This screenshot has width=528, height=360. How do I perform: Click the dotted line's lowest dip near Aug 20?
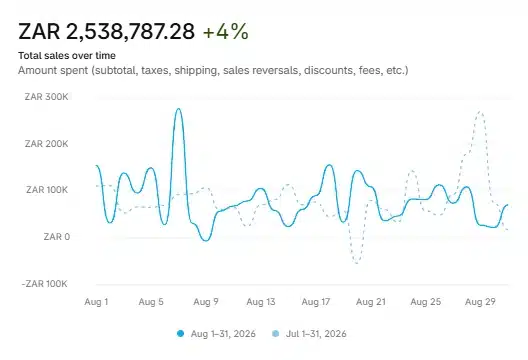coord(357,262)
